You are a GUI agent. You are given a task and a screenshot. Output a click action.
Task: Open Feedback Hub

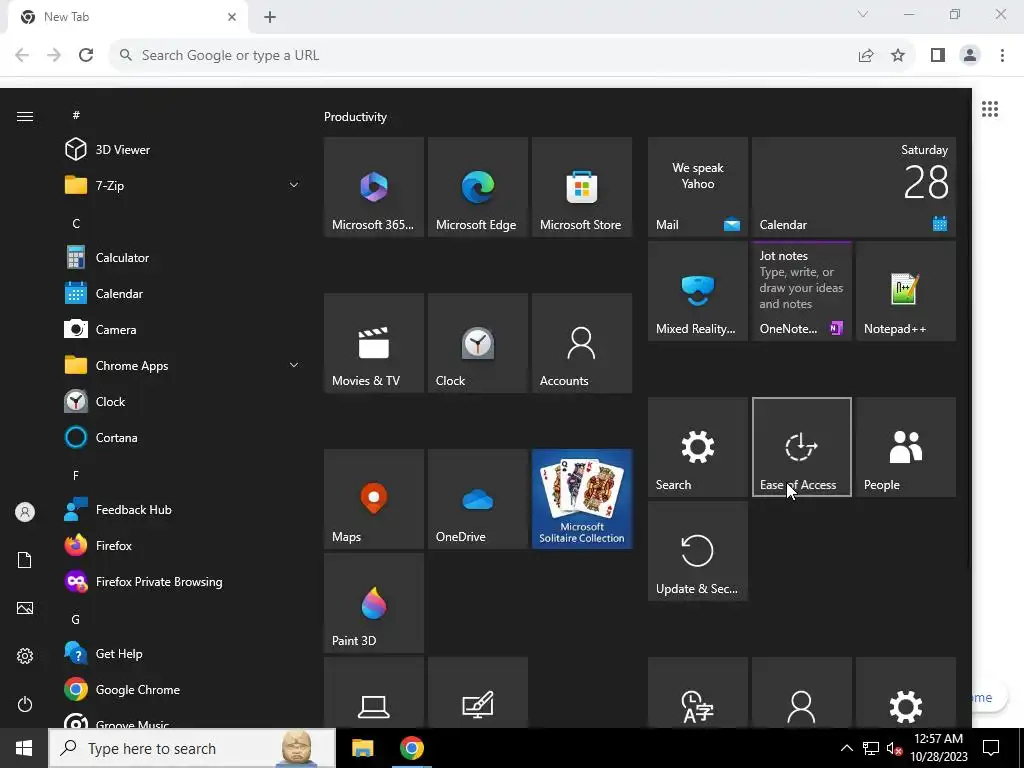pyautogui.click(x=183, y=509)
